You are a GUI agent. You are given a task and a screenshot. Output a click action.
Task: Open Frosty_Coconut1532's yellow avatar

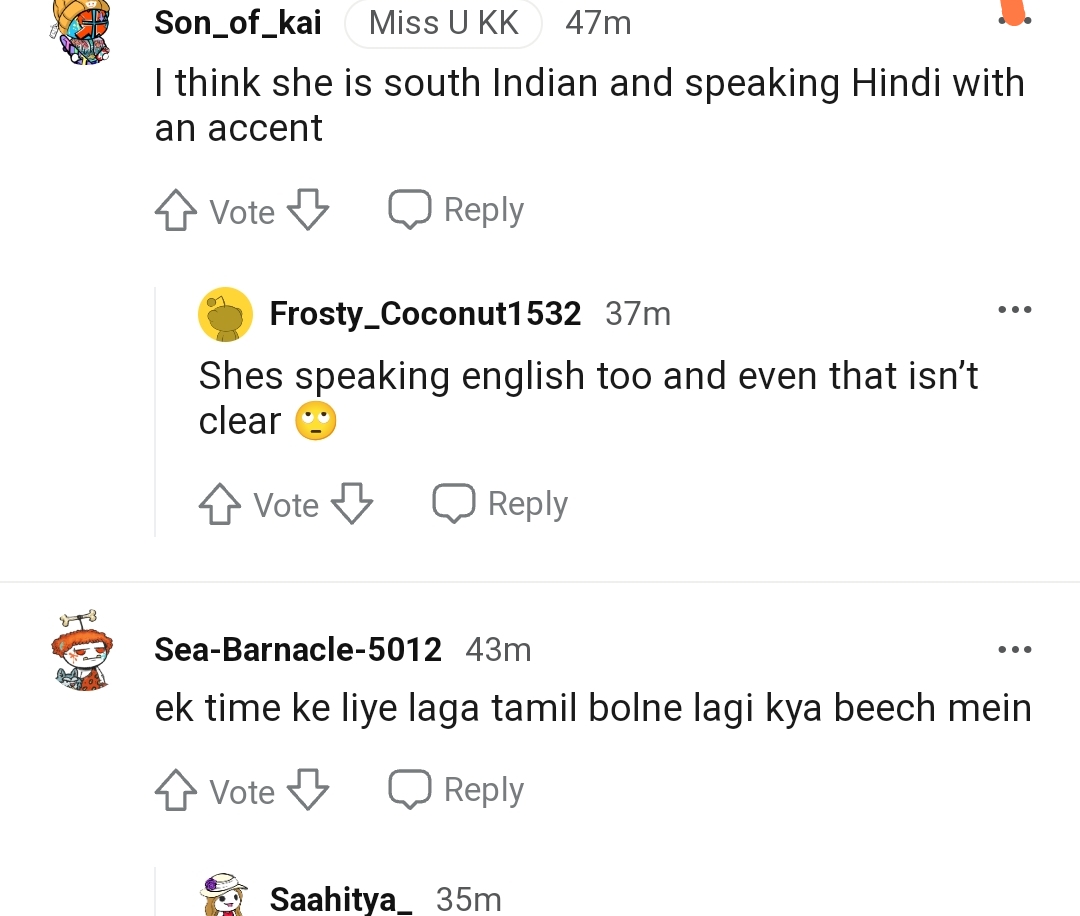(225, 314)
